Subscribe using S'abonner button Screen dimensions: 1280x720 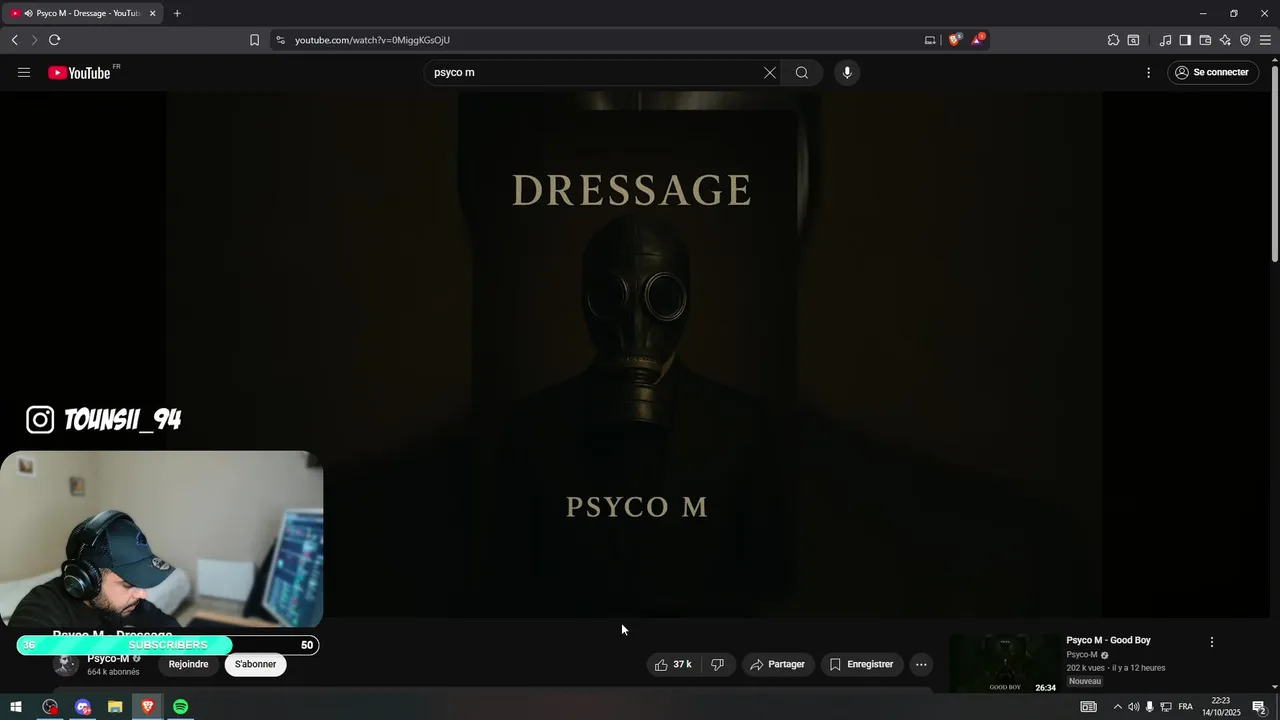tap(255, 664)
